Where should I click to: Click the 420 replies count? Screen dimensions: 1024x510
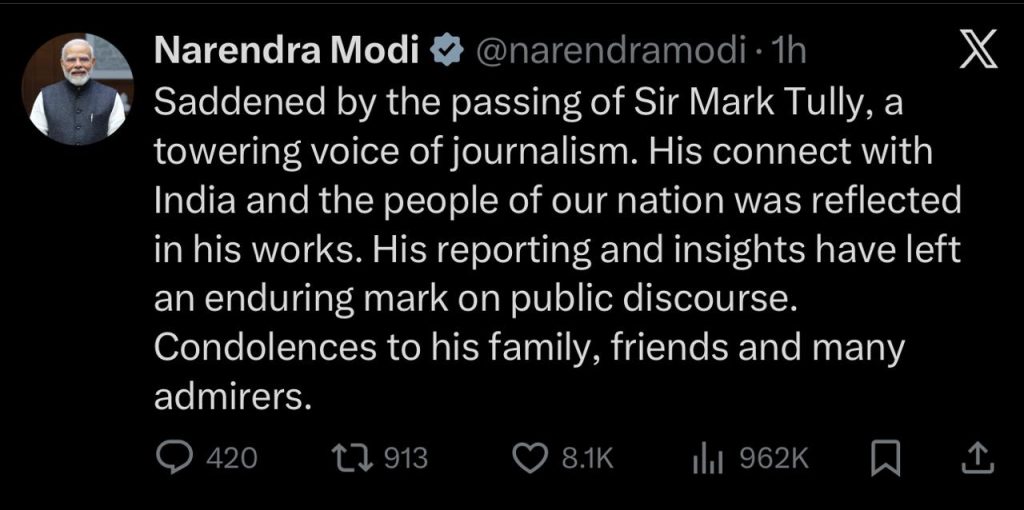pos(230,459)
